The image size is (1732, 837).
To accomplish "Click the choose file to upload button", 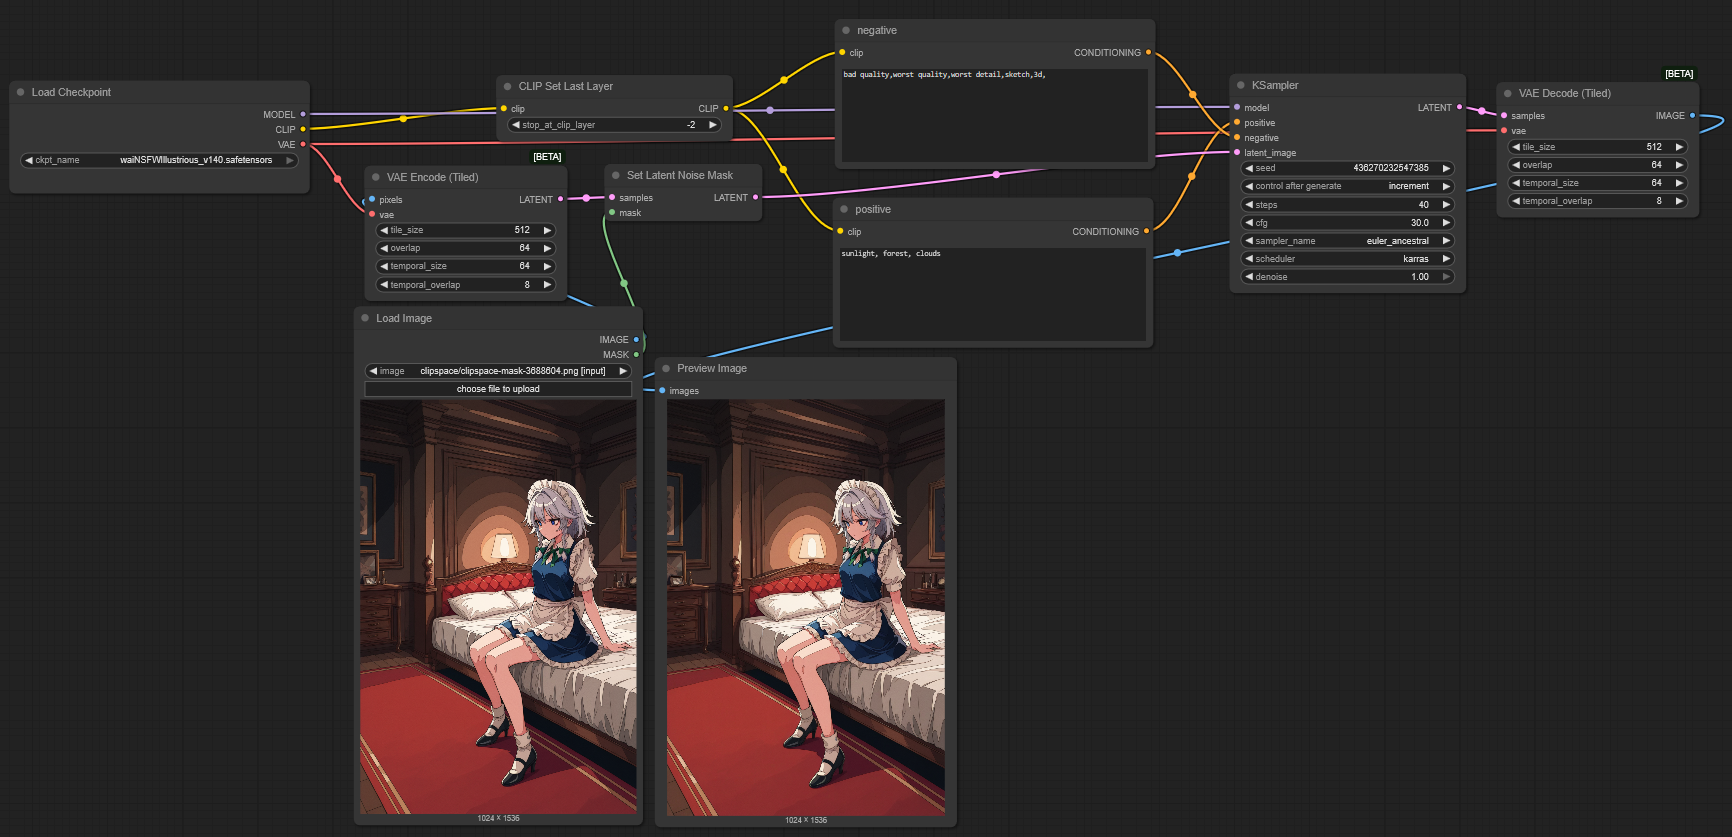I will [x=498, y=389].
